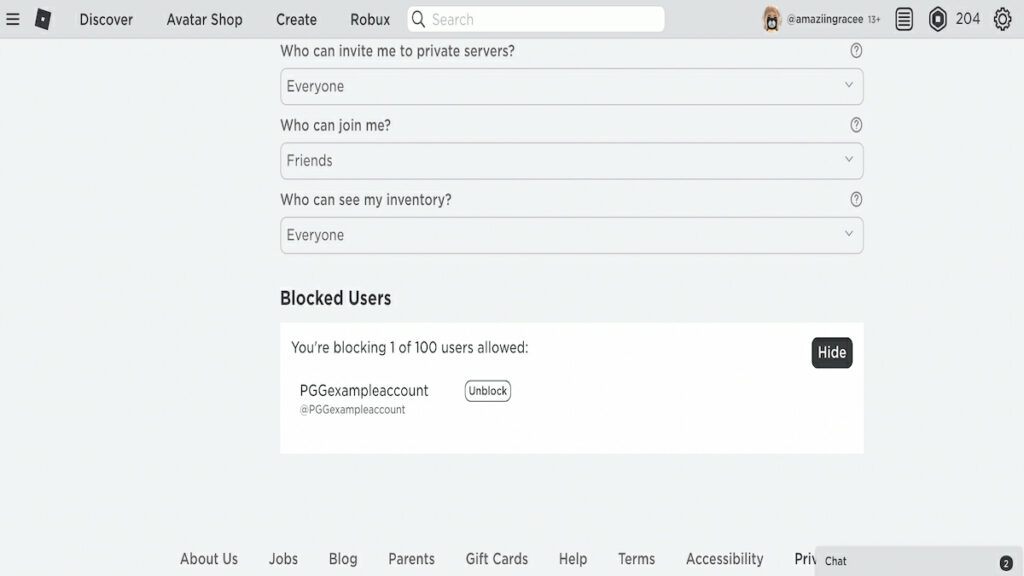Click the amaziingracee avatar thumbnail
The width and height of the screenshot is (1024, 576).
pos(771,19)
